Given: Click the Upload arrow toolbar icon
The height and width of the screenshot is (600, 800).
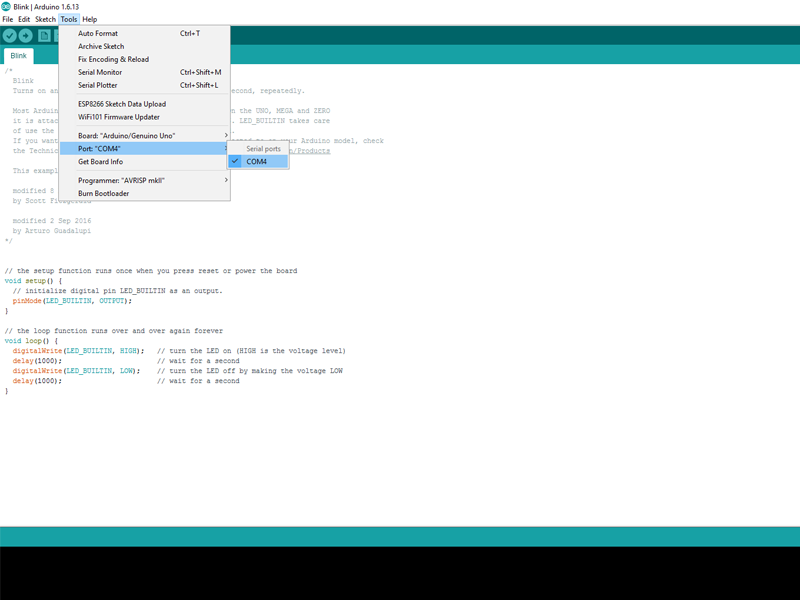Looking at the screenshot, I should (26, 36).
